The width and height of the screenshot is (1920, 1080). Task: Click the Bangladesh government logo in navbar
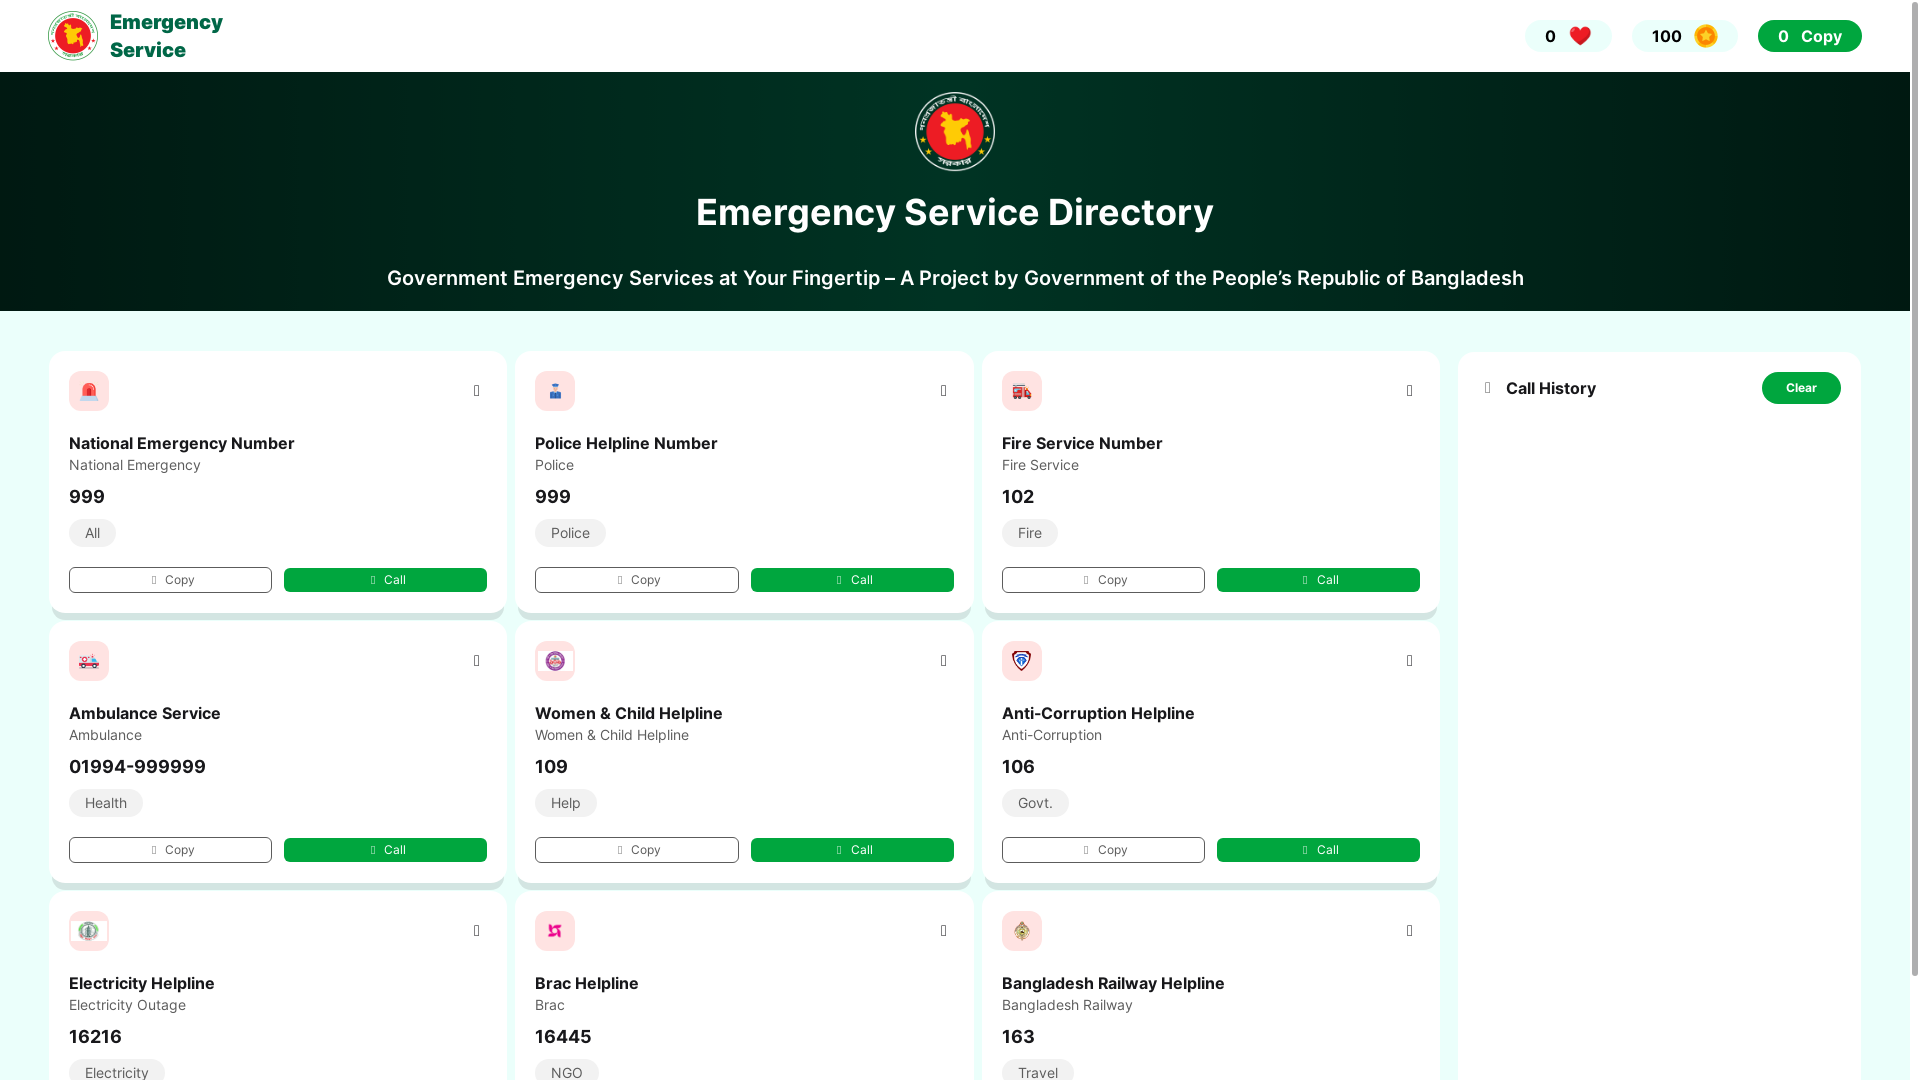click(x=73, y=36)
